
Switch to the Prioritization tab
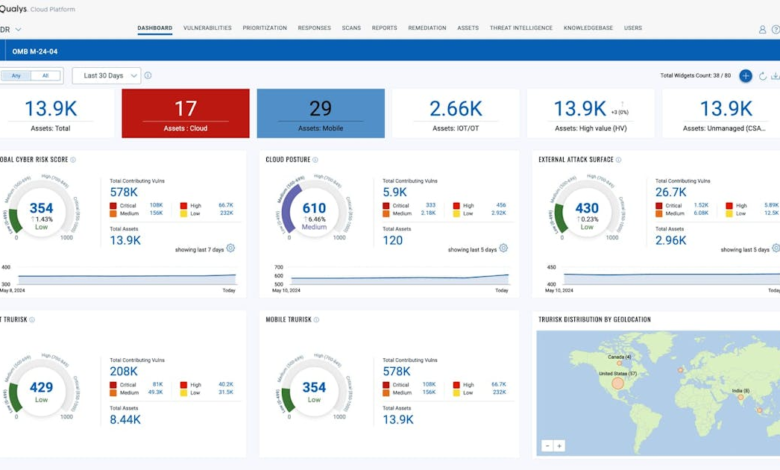(x=265, y=28)
